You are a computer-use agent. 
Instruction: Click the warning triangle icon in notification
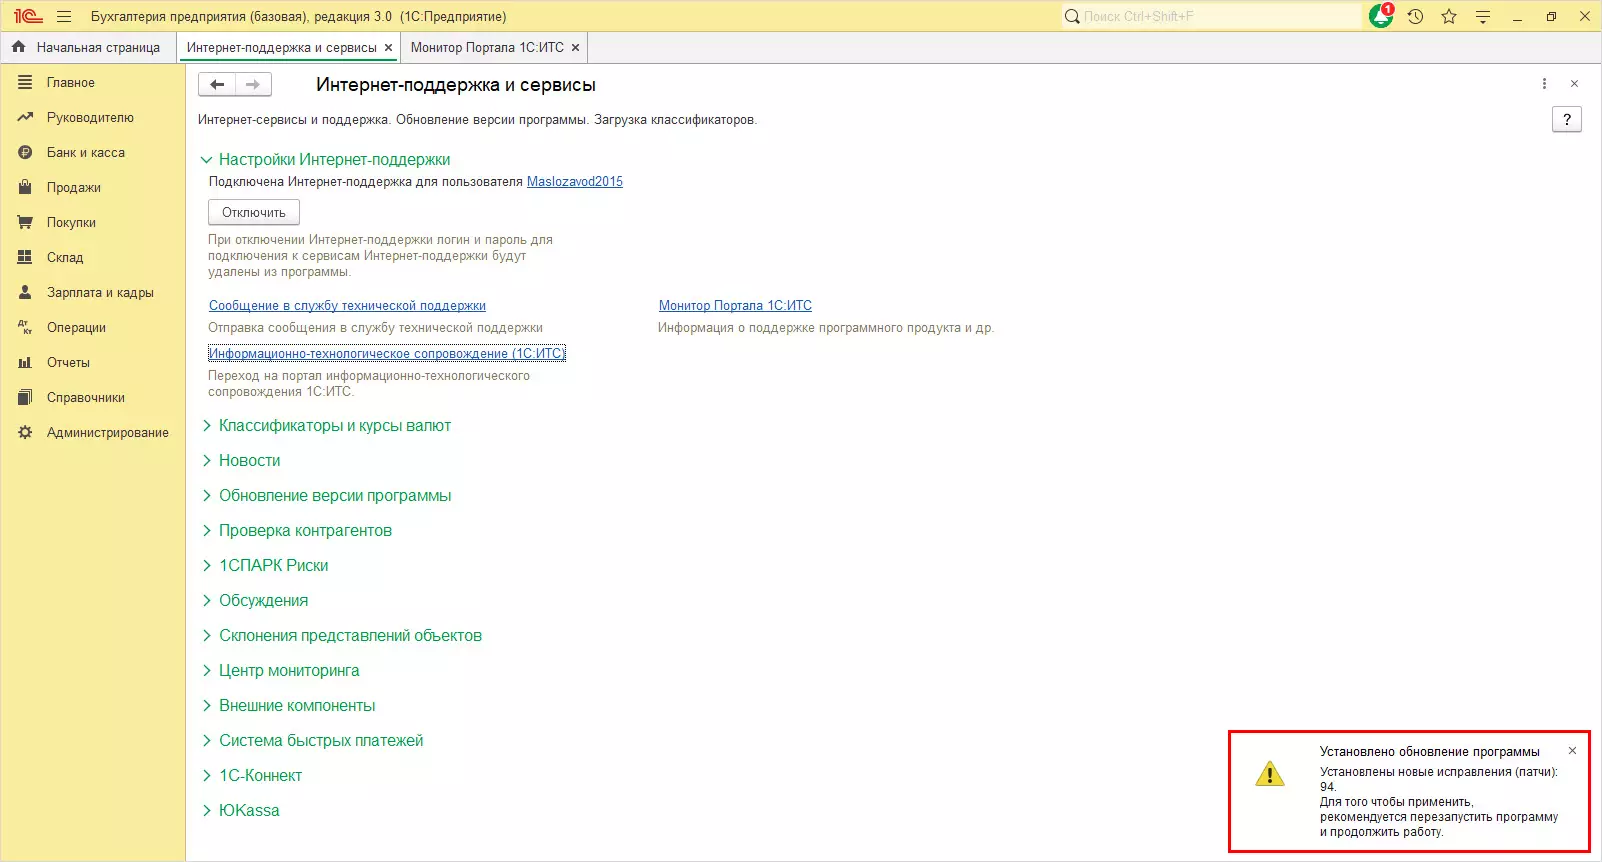tap(1270, 774)
